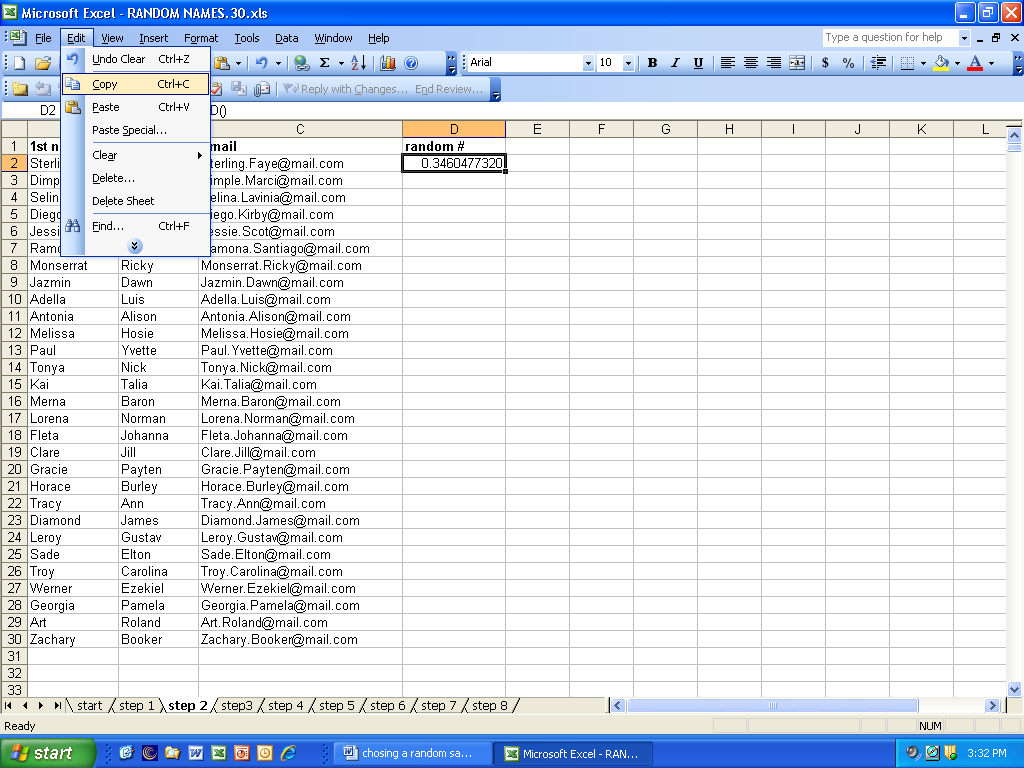
Task: Open the Font size dropdown showing 10
Action: point(628,63)
